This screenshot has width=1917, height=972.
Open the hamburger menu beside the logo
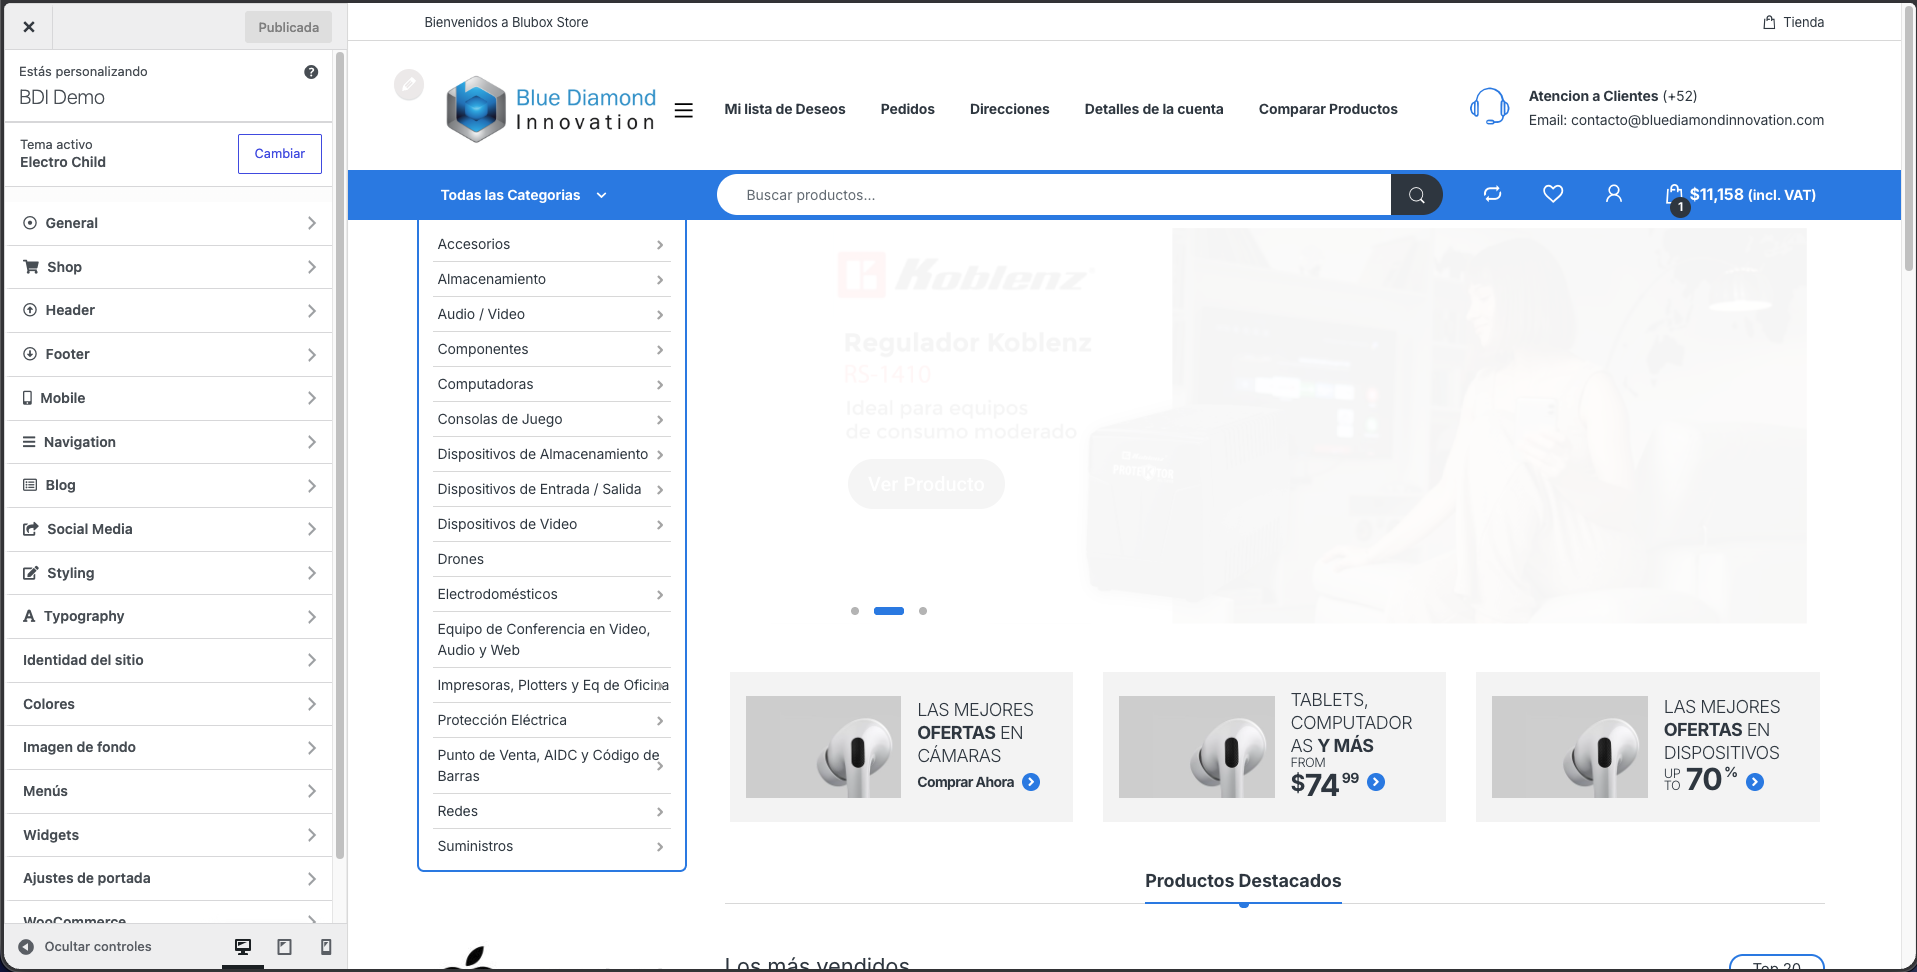(684, 110)
